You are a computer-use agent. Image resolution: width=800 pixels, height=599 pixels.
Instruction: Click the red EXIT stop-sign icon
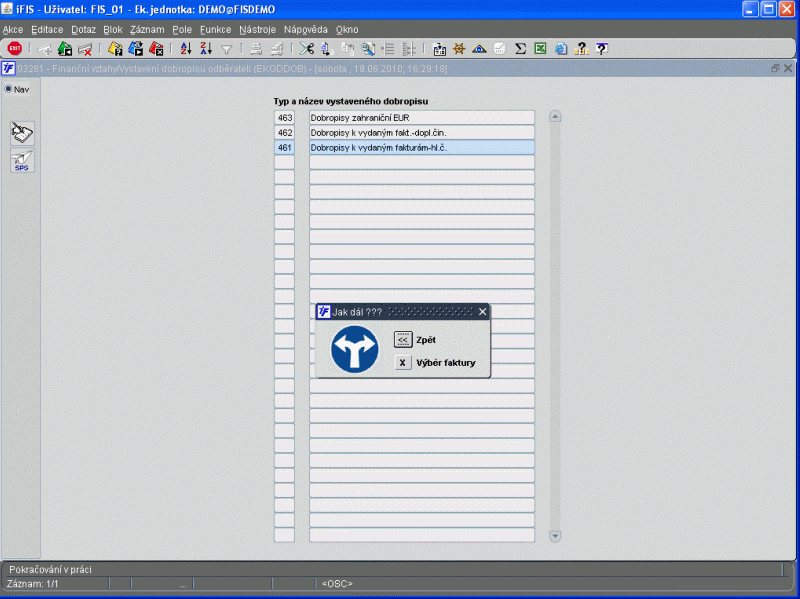pos(15,48)
